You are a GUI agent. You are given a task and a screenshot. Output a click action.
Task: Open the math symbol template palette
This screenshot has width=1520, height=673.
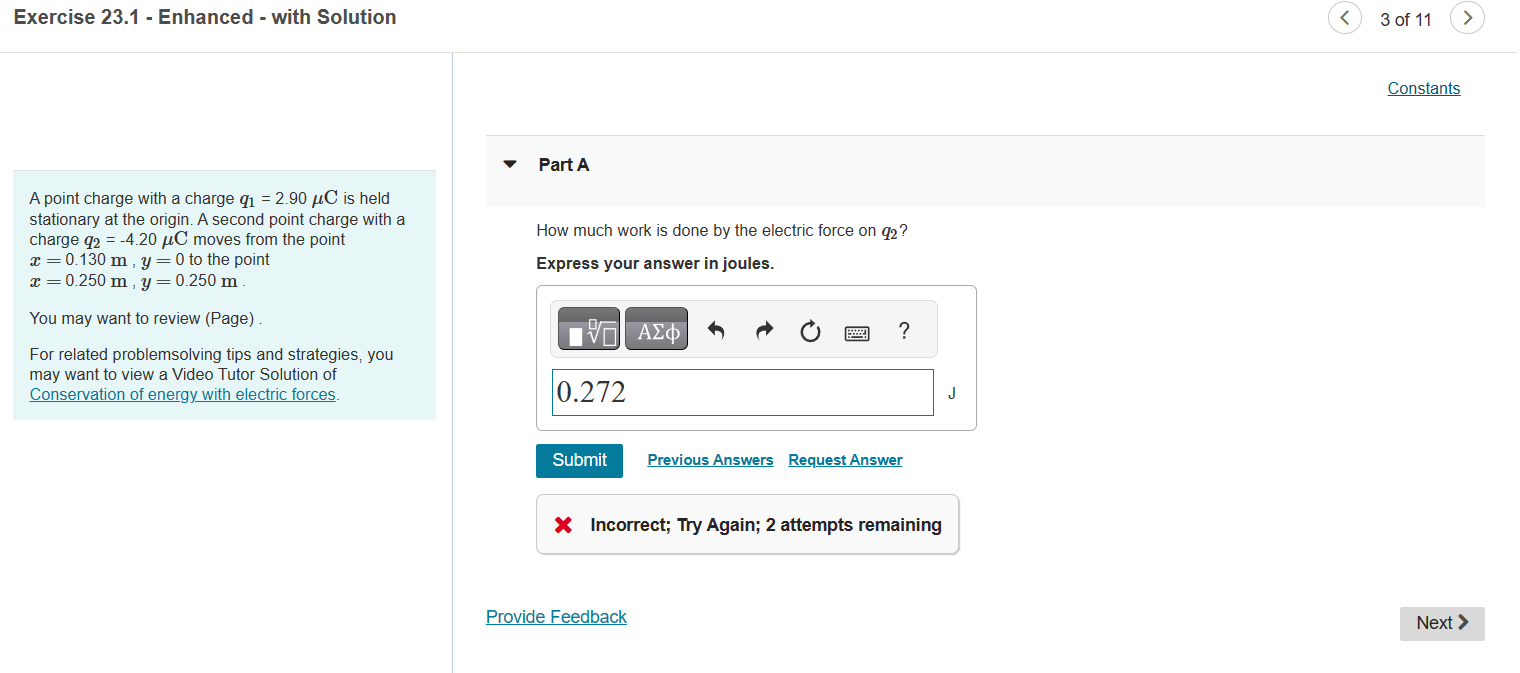click(588, 328)
